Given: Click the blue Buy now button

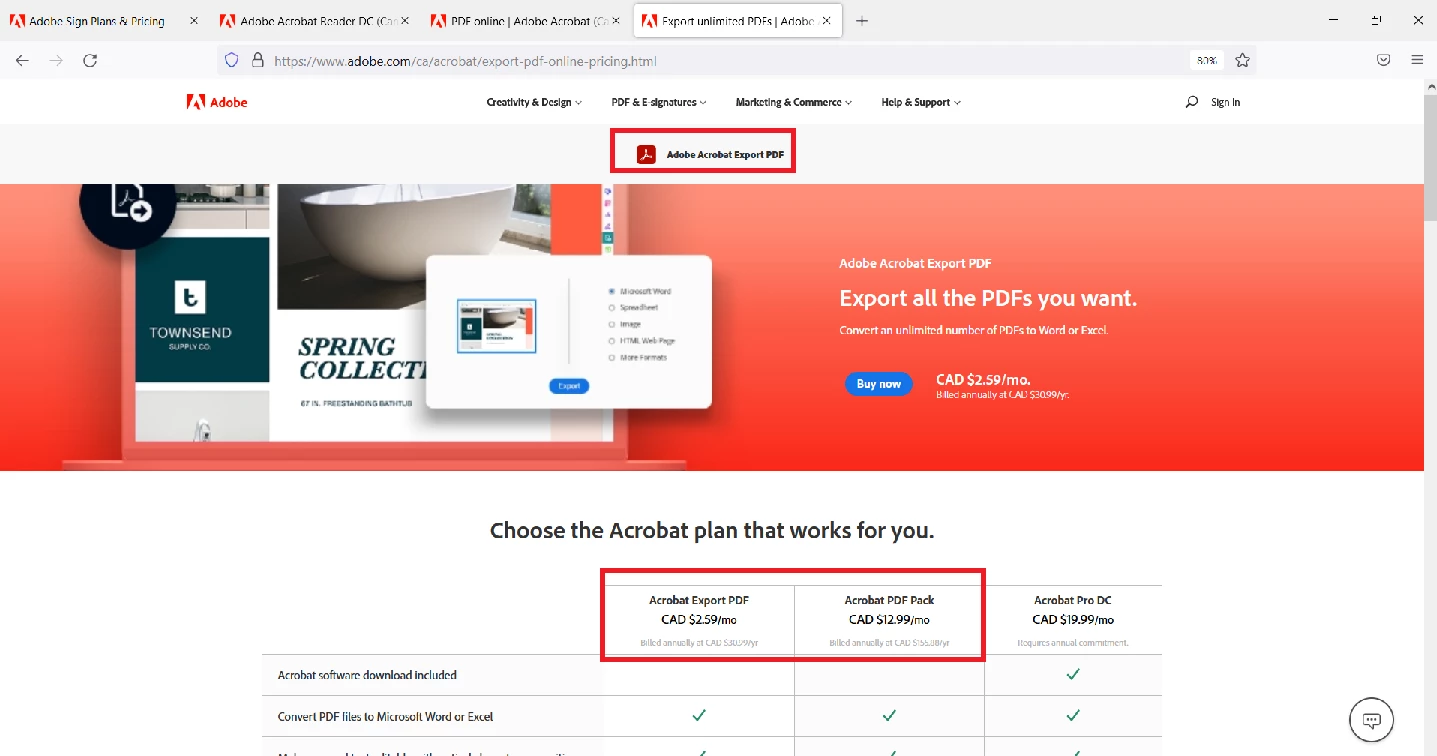Looking at the screenshot, I should point(879,384).
